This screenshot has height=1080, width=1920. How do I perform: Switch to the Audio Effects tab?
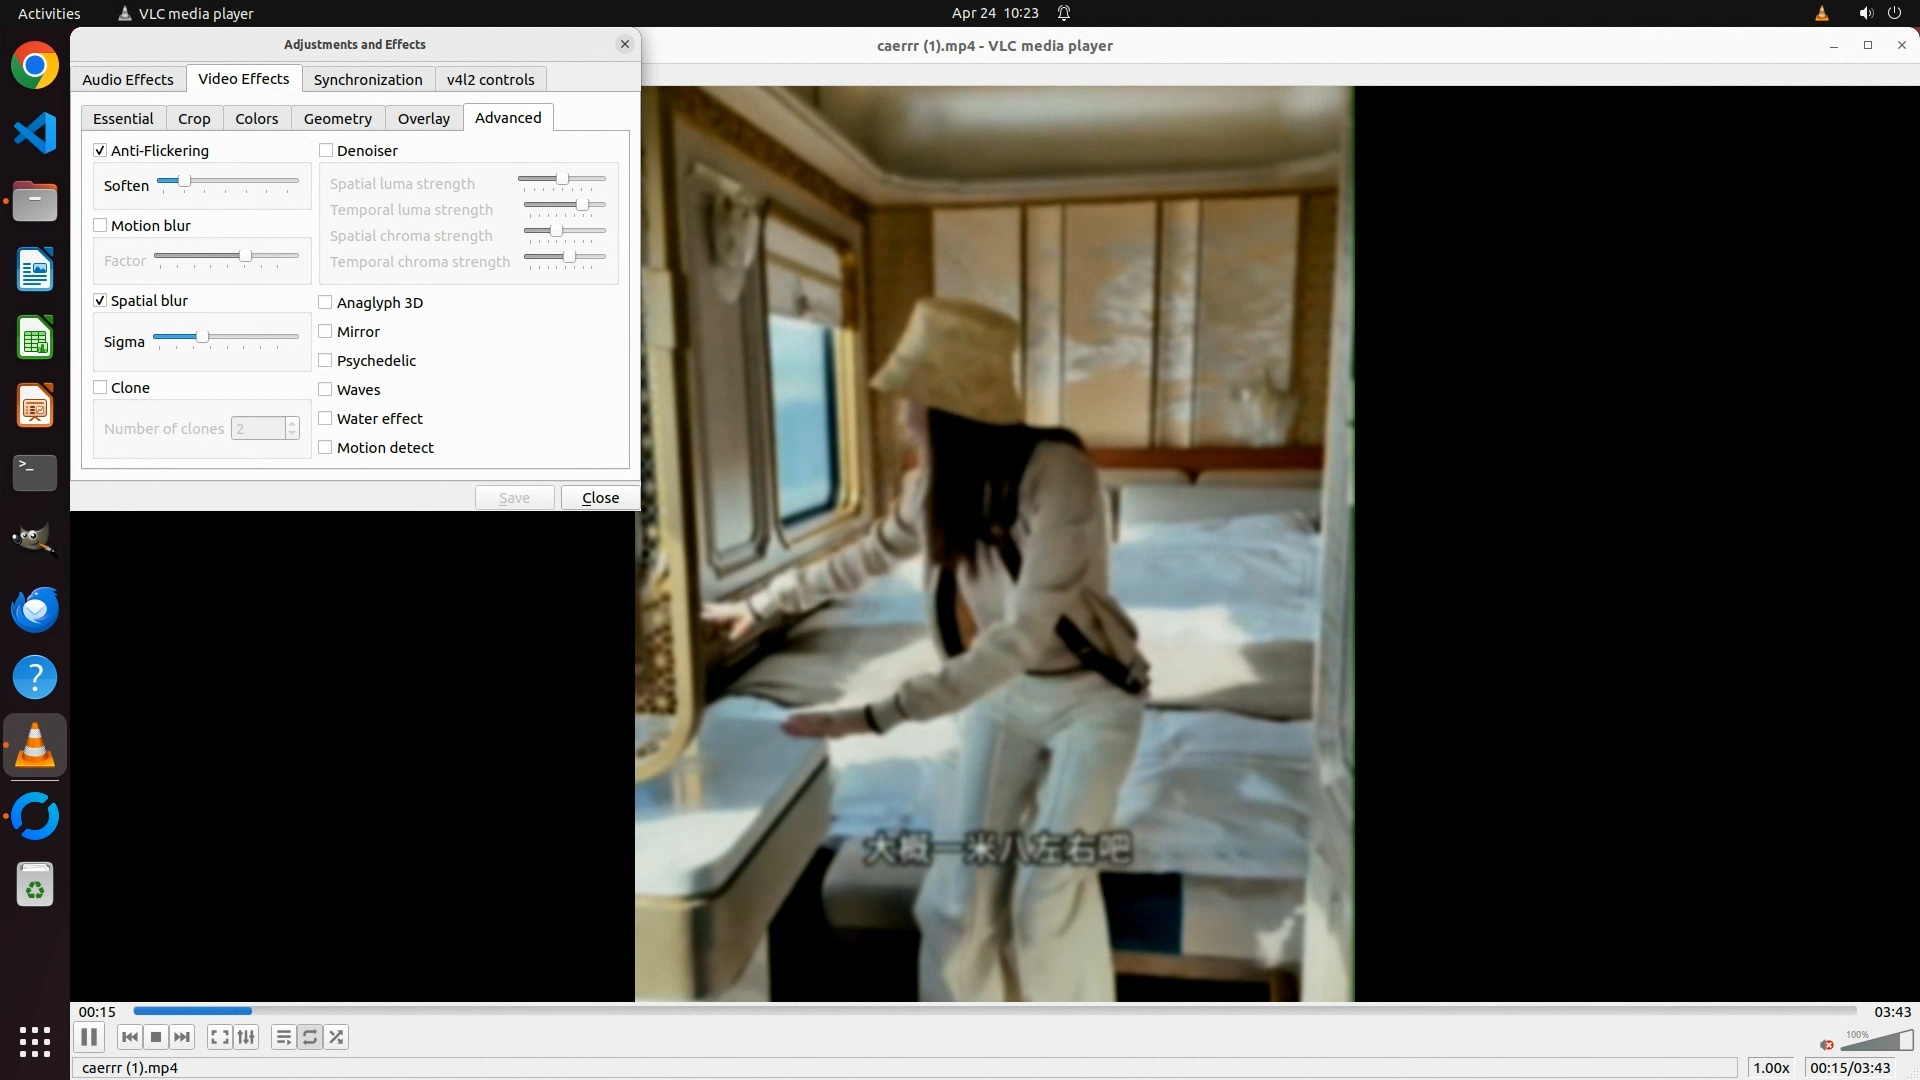128,80
